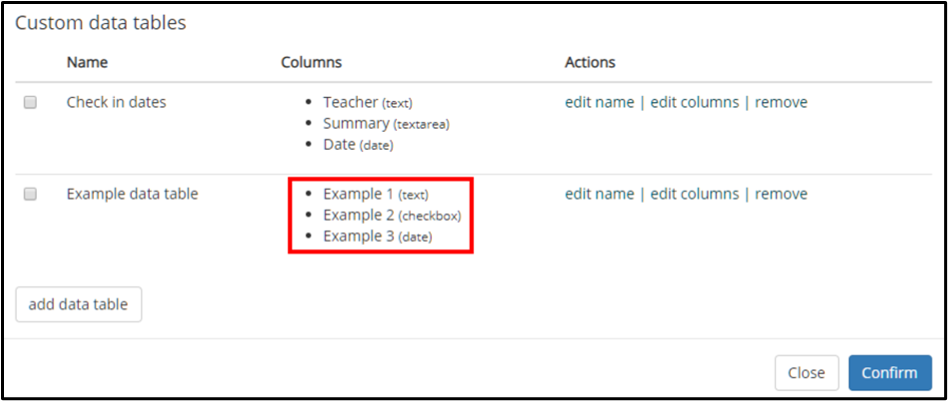Open edit columns for Check in dates
The width and height of the screenshot is (948, 401).
[x=694, y=102]
